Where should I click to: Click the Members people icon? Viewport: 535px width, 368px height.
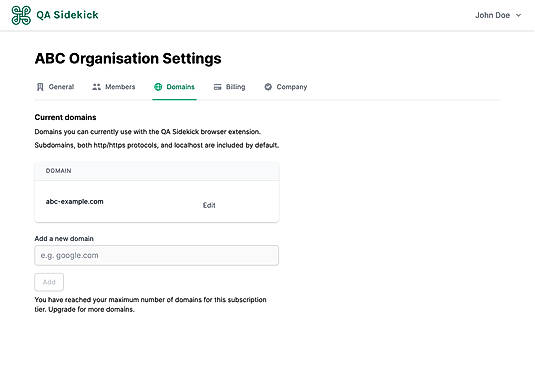tap(97, 87)
